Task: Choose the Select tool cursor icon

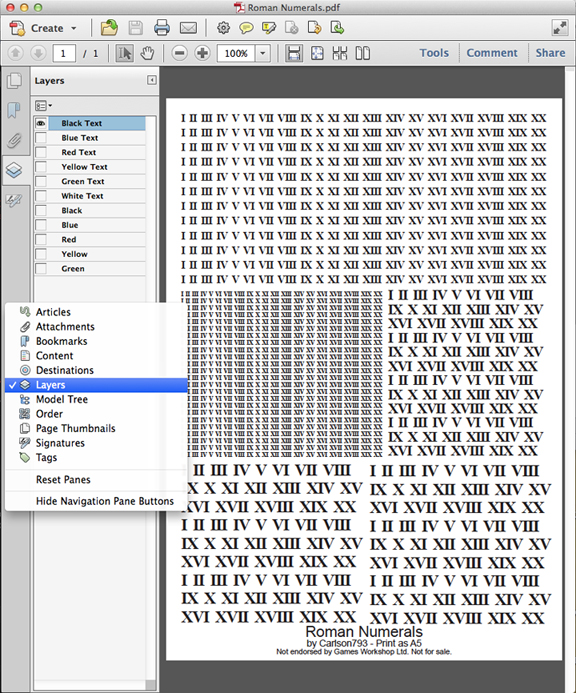Action: click(124, 53)
